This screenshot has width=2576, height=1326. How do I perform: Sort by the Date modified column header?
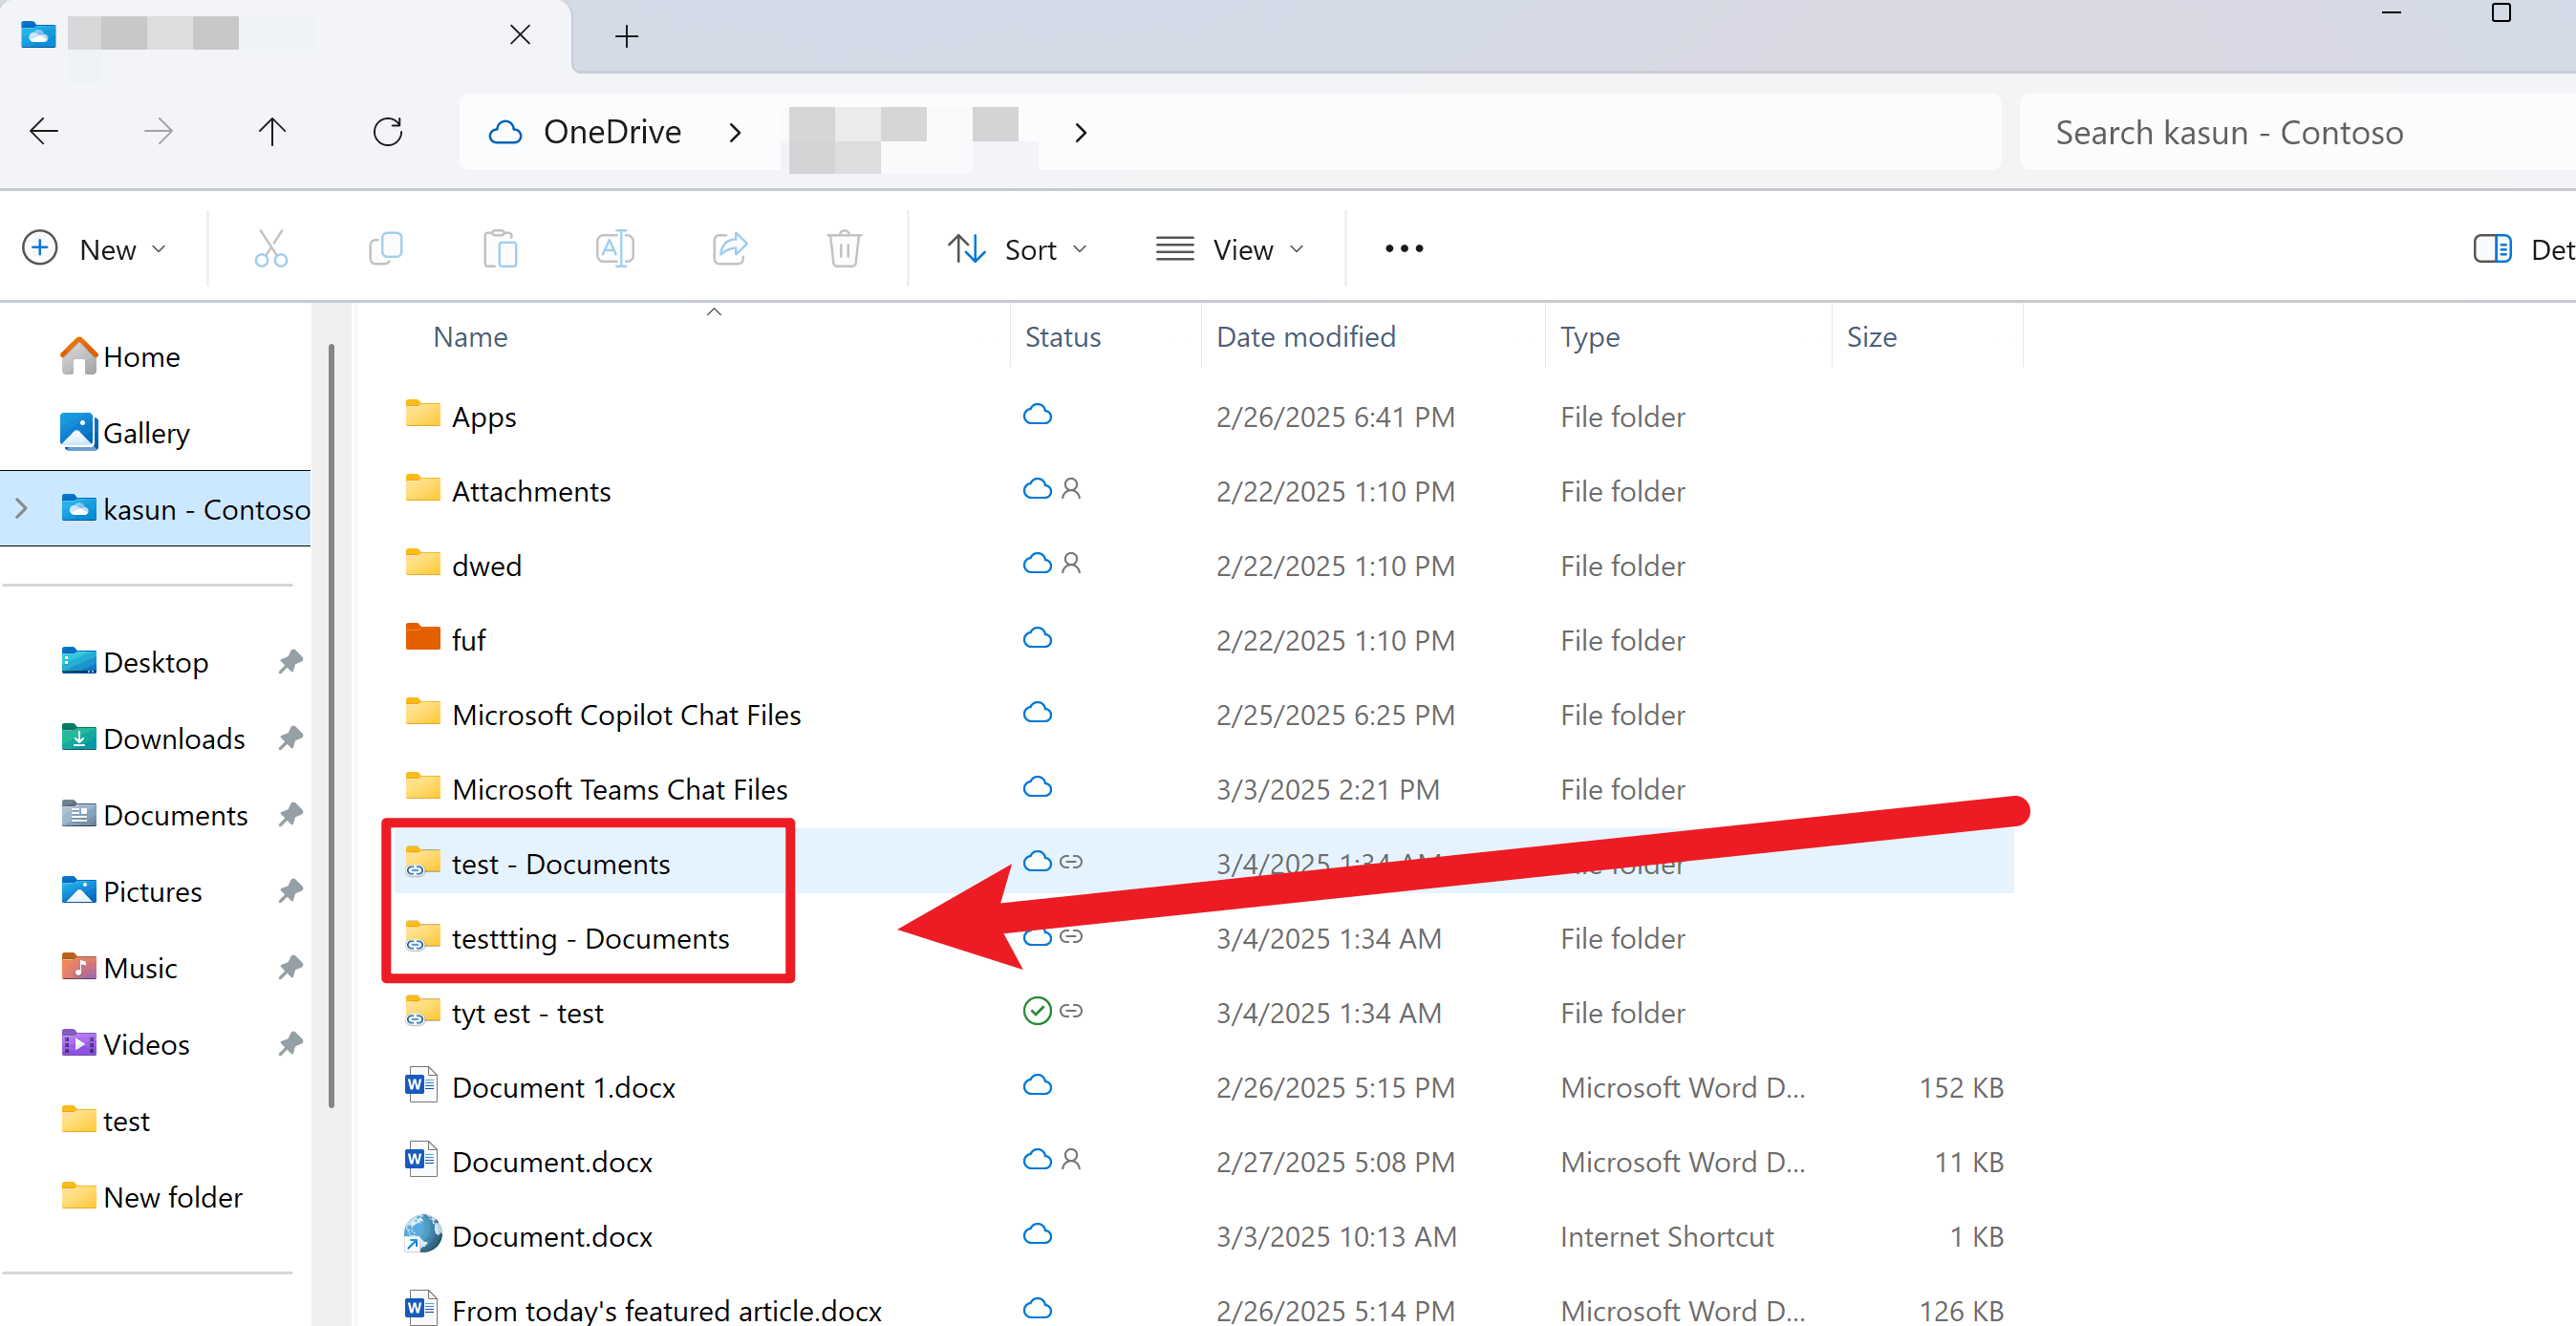pyautogui.click(x=1305, y=336)
